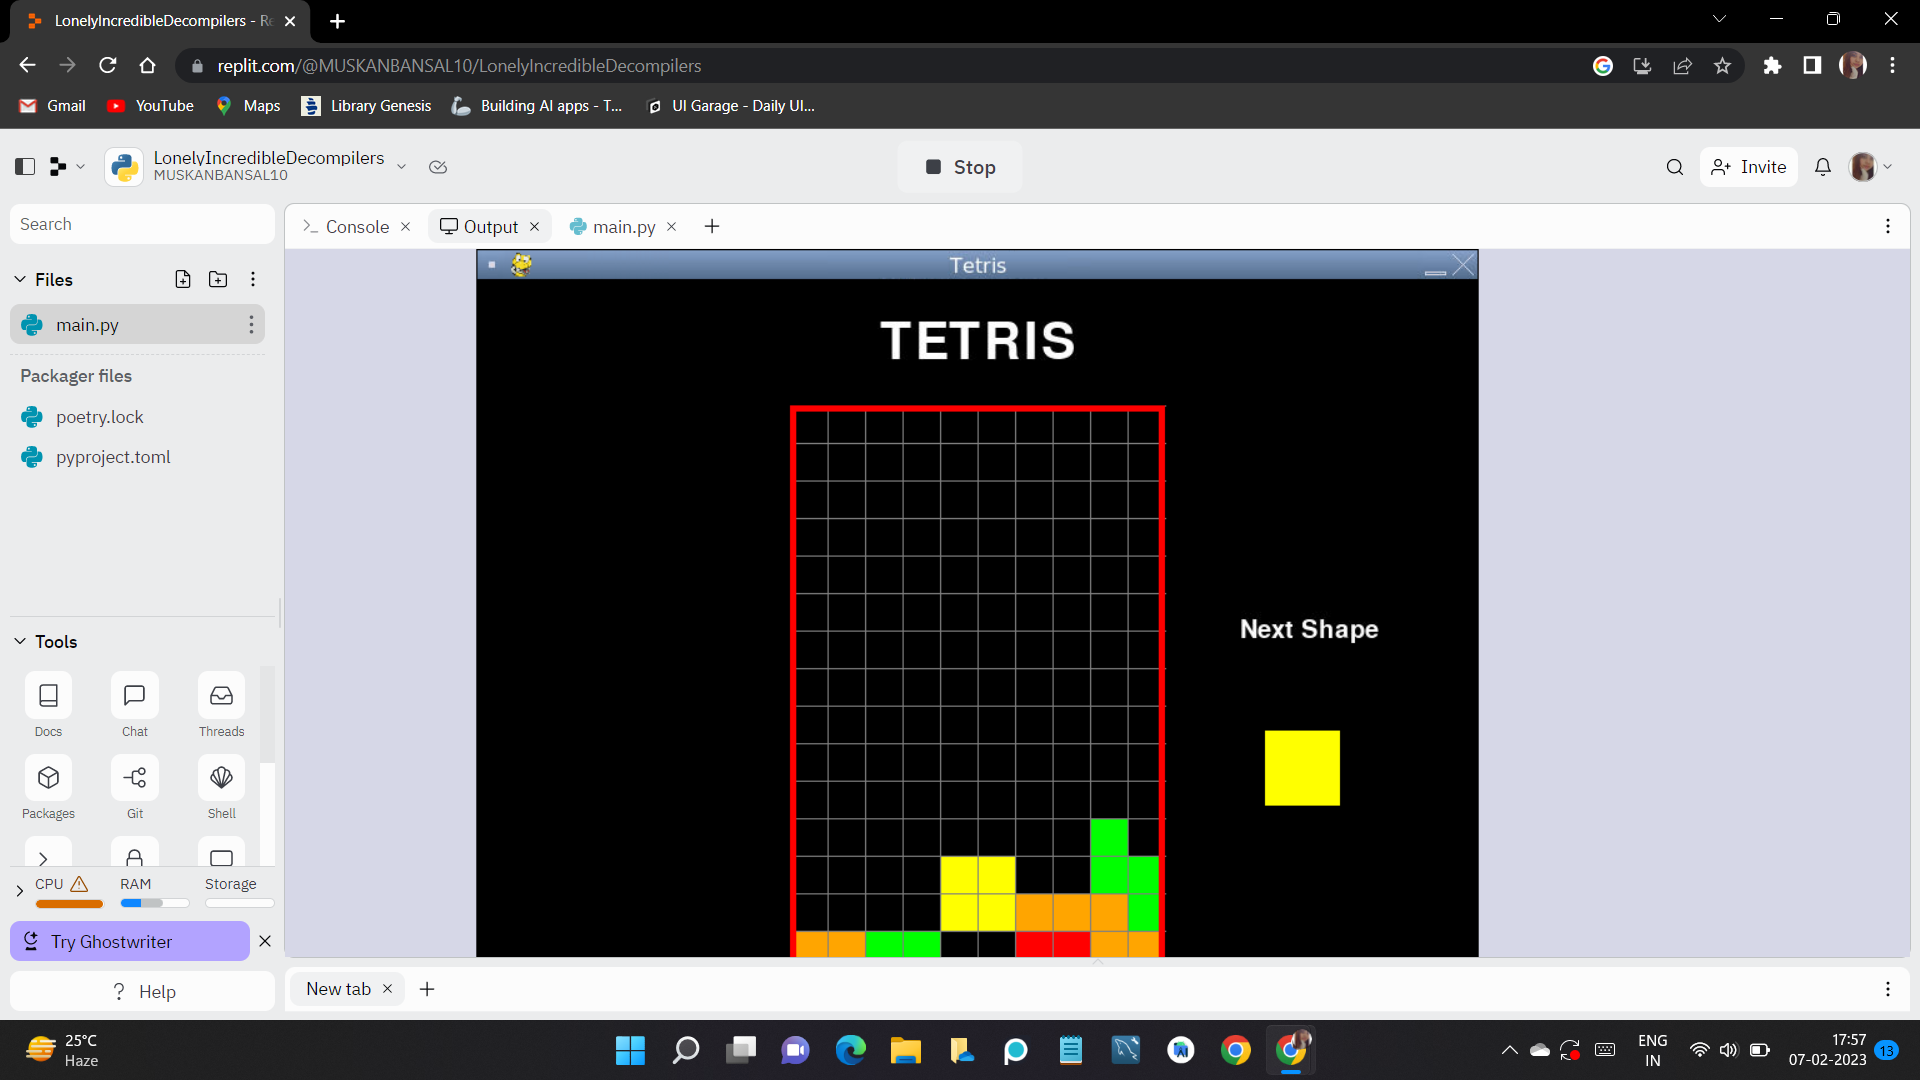Viewport: 1920px width, 1080px height.
Task: Open main.py file options menu
Action: [x=251, y=324]
